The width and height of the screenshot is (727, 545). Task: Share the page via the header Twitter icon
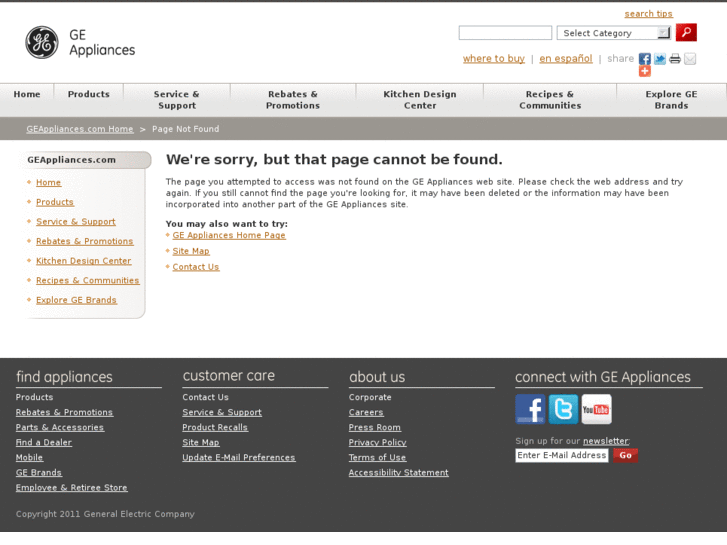click(x=660, y=59)
